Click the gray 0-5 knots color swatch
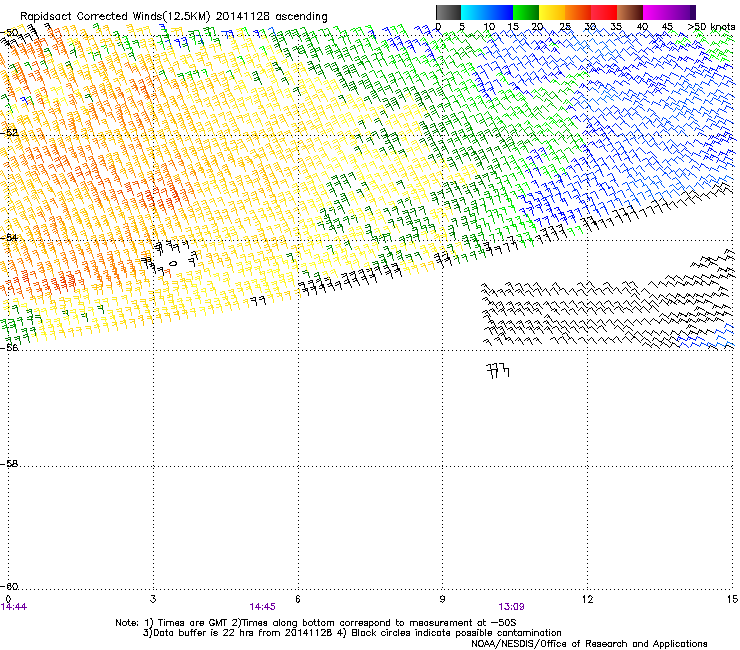Viewport: 740px width, 650px height. coord(448,12)
